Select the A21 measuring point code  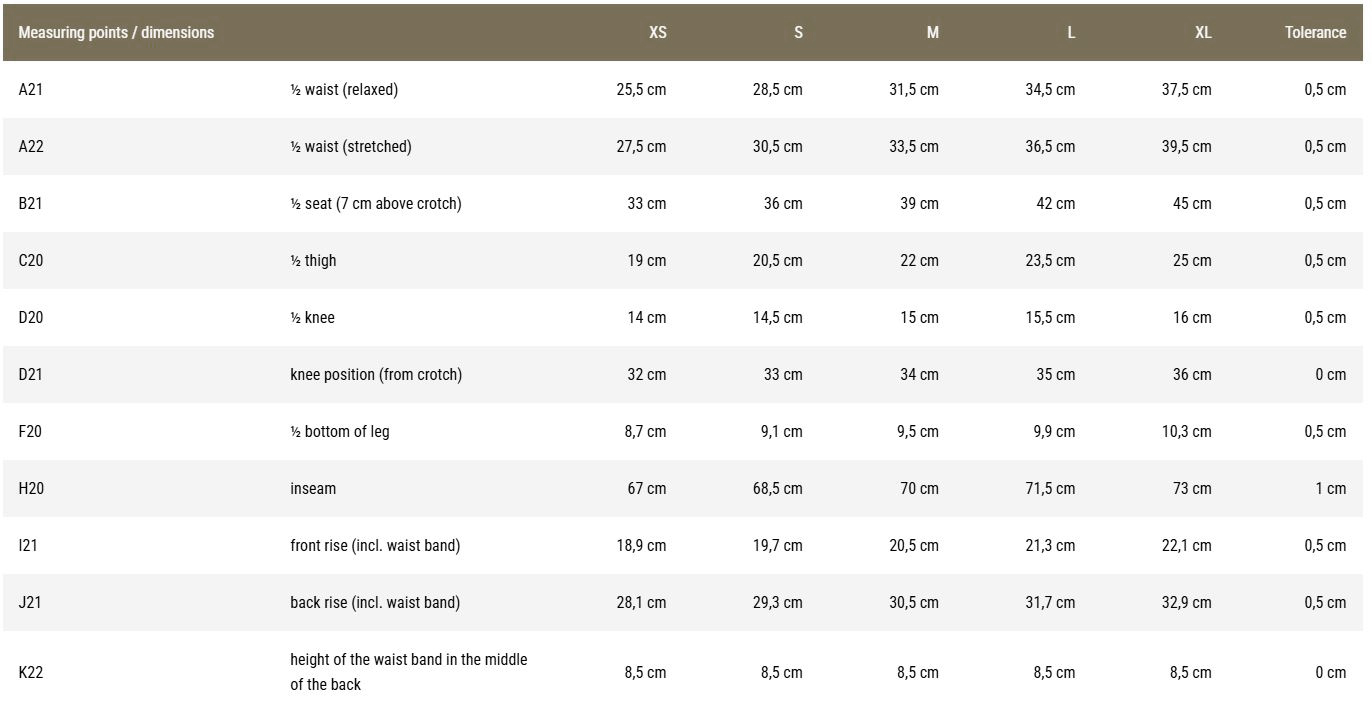coord(31,89)
